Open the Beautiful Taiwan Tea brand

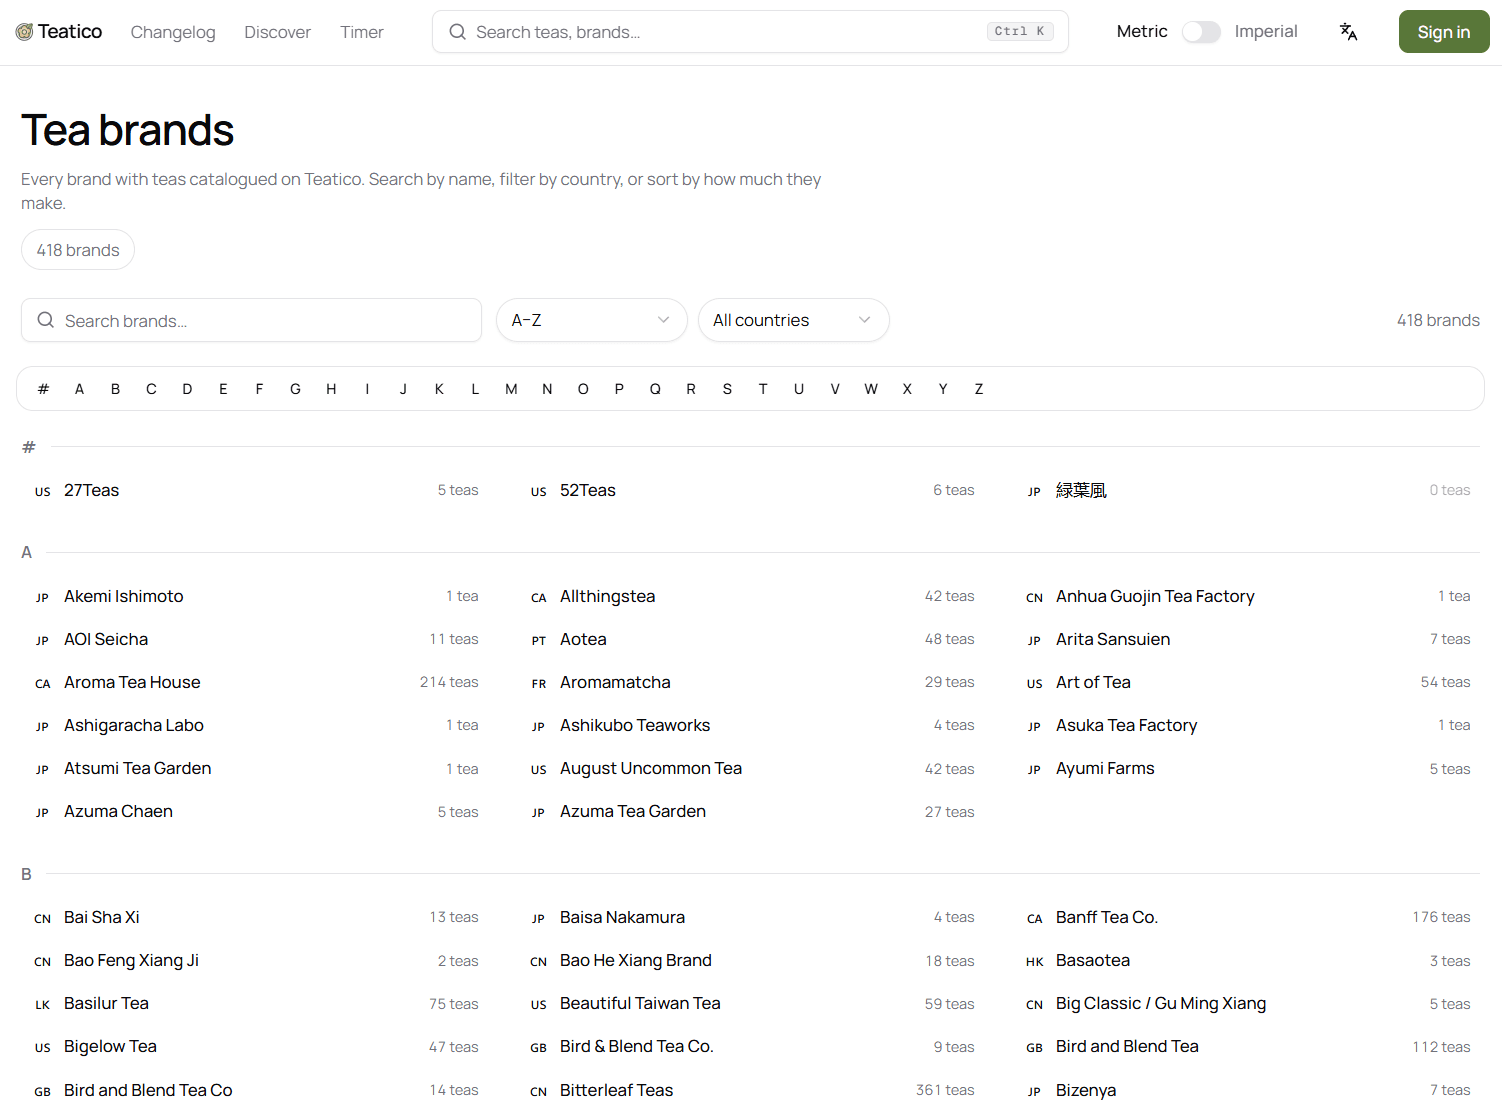pyautogui.click(x=752, y=1004)
